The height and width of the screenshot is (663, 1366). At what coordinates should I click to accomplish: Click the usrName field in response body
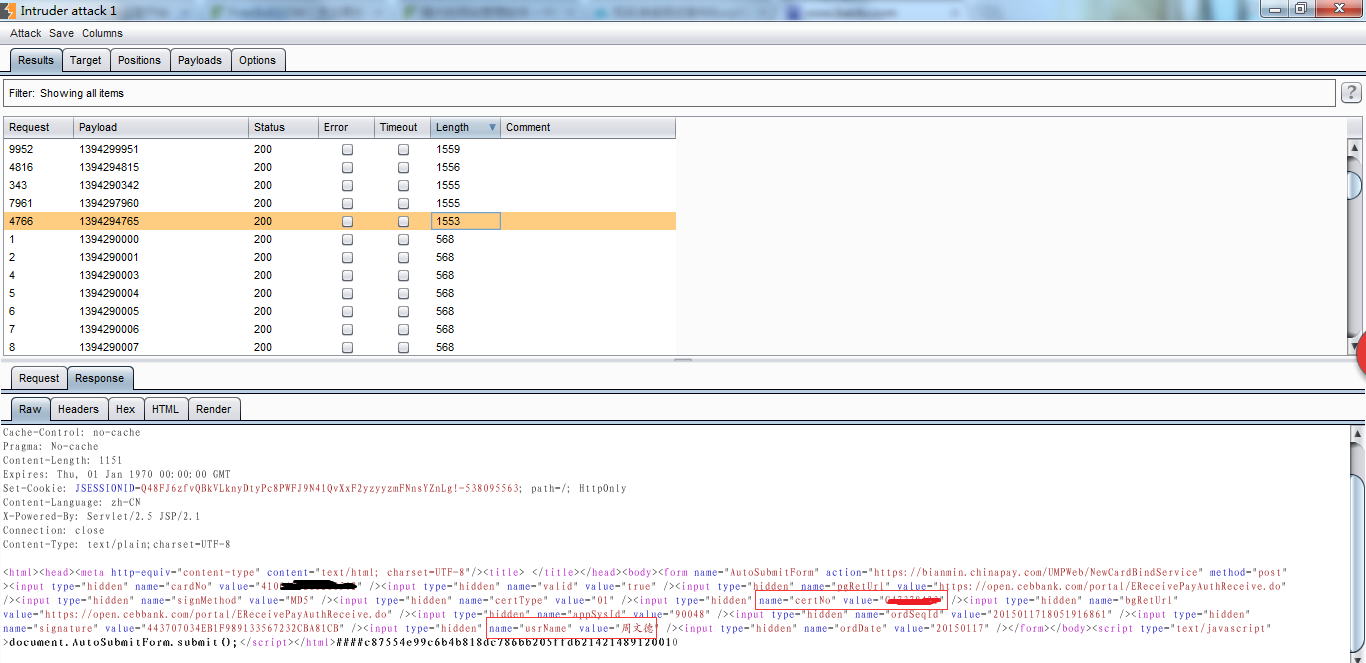(x=571, y=628)
